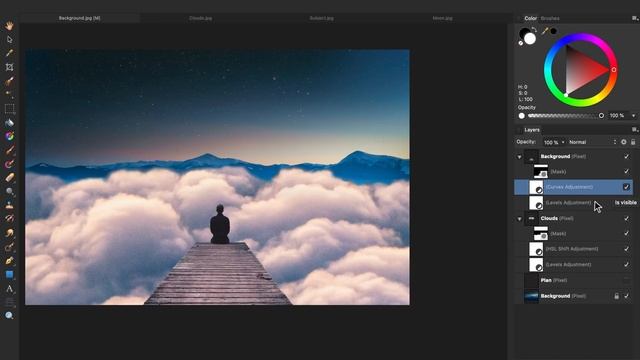Image resolution: width=640 pixels, height=360 pixels.
Task: Click the picked color swatch beside eyedropper
Action: [554, 31]
